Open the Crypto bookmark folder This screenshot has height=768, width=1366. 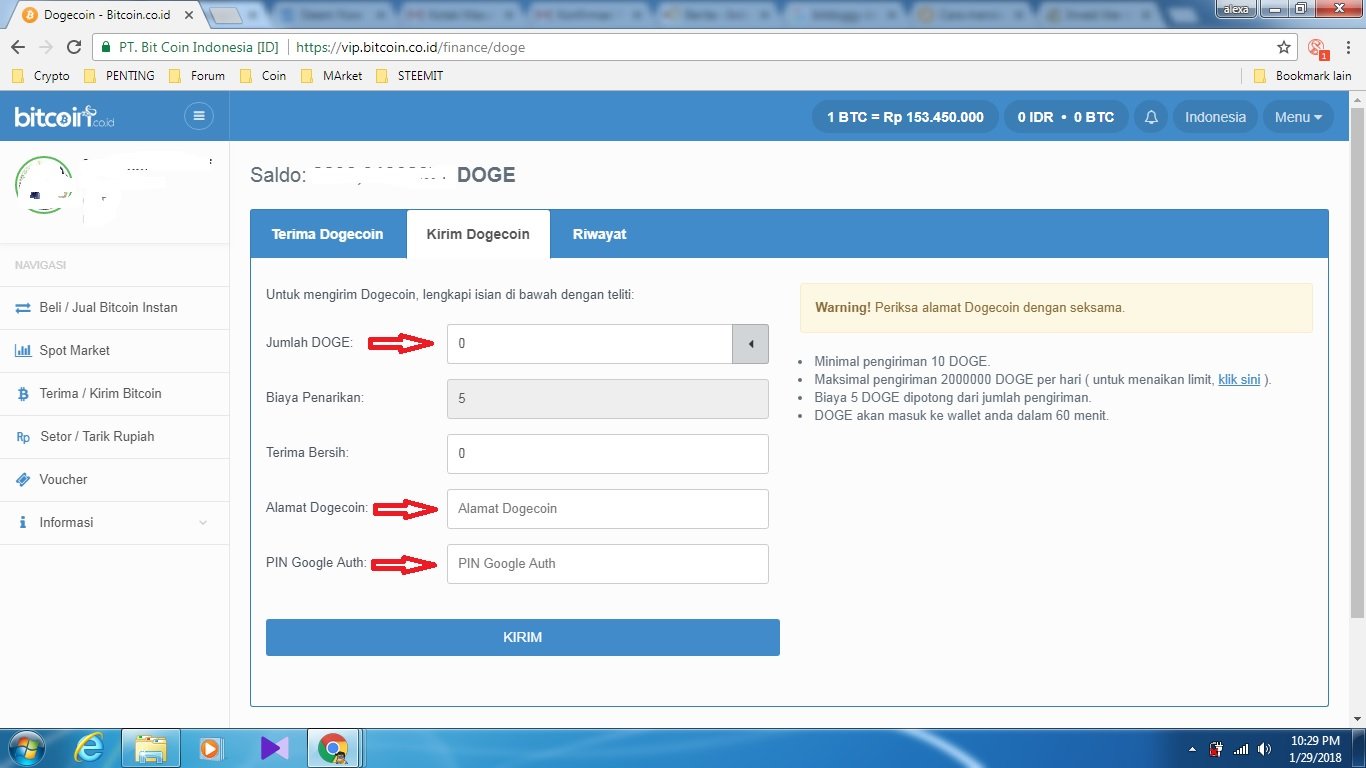click(41, 76)
